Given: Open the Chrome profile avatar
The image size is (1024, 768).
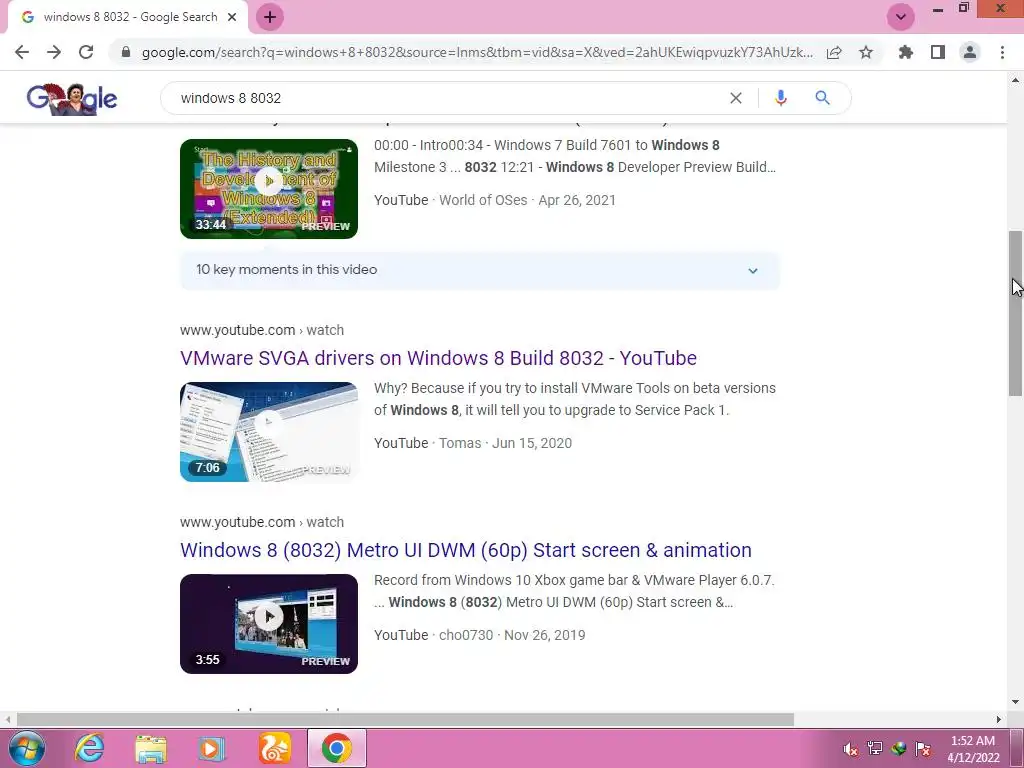Looking at the screenshot, I should pos(970,52).
